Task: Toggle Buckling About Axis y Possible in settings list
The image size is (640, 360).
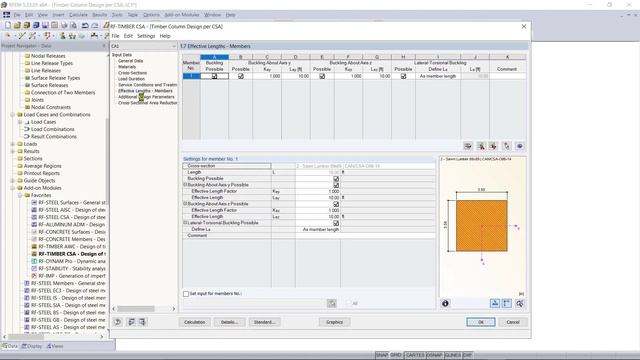Action: coord(336,185)
